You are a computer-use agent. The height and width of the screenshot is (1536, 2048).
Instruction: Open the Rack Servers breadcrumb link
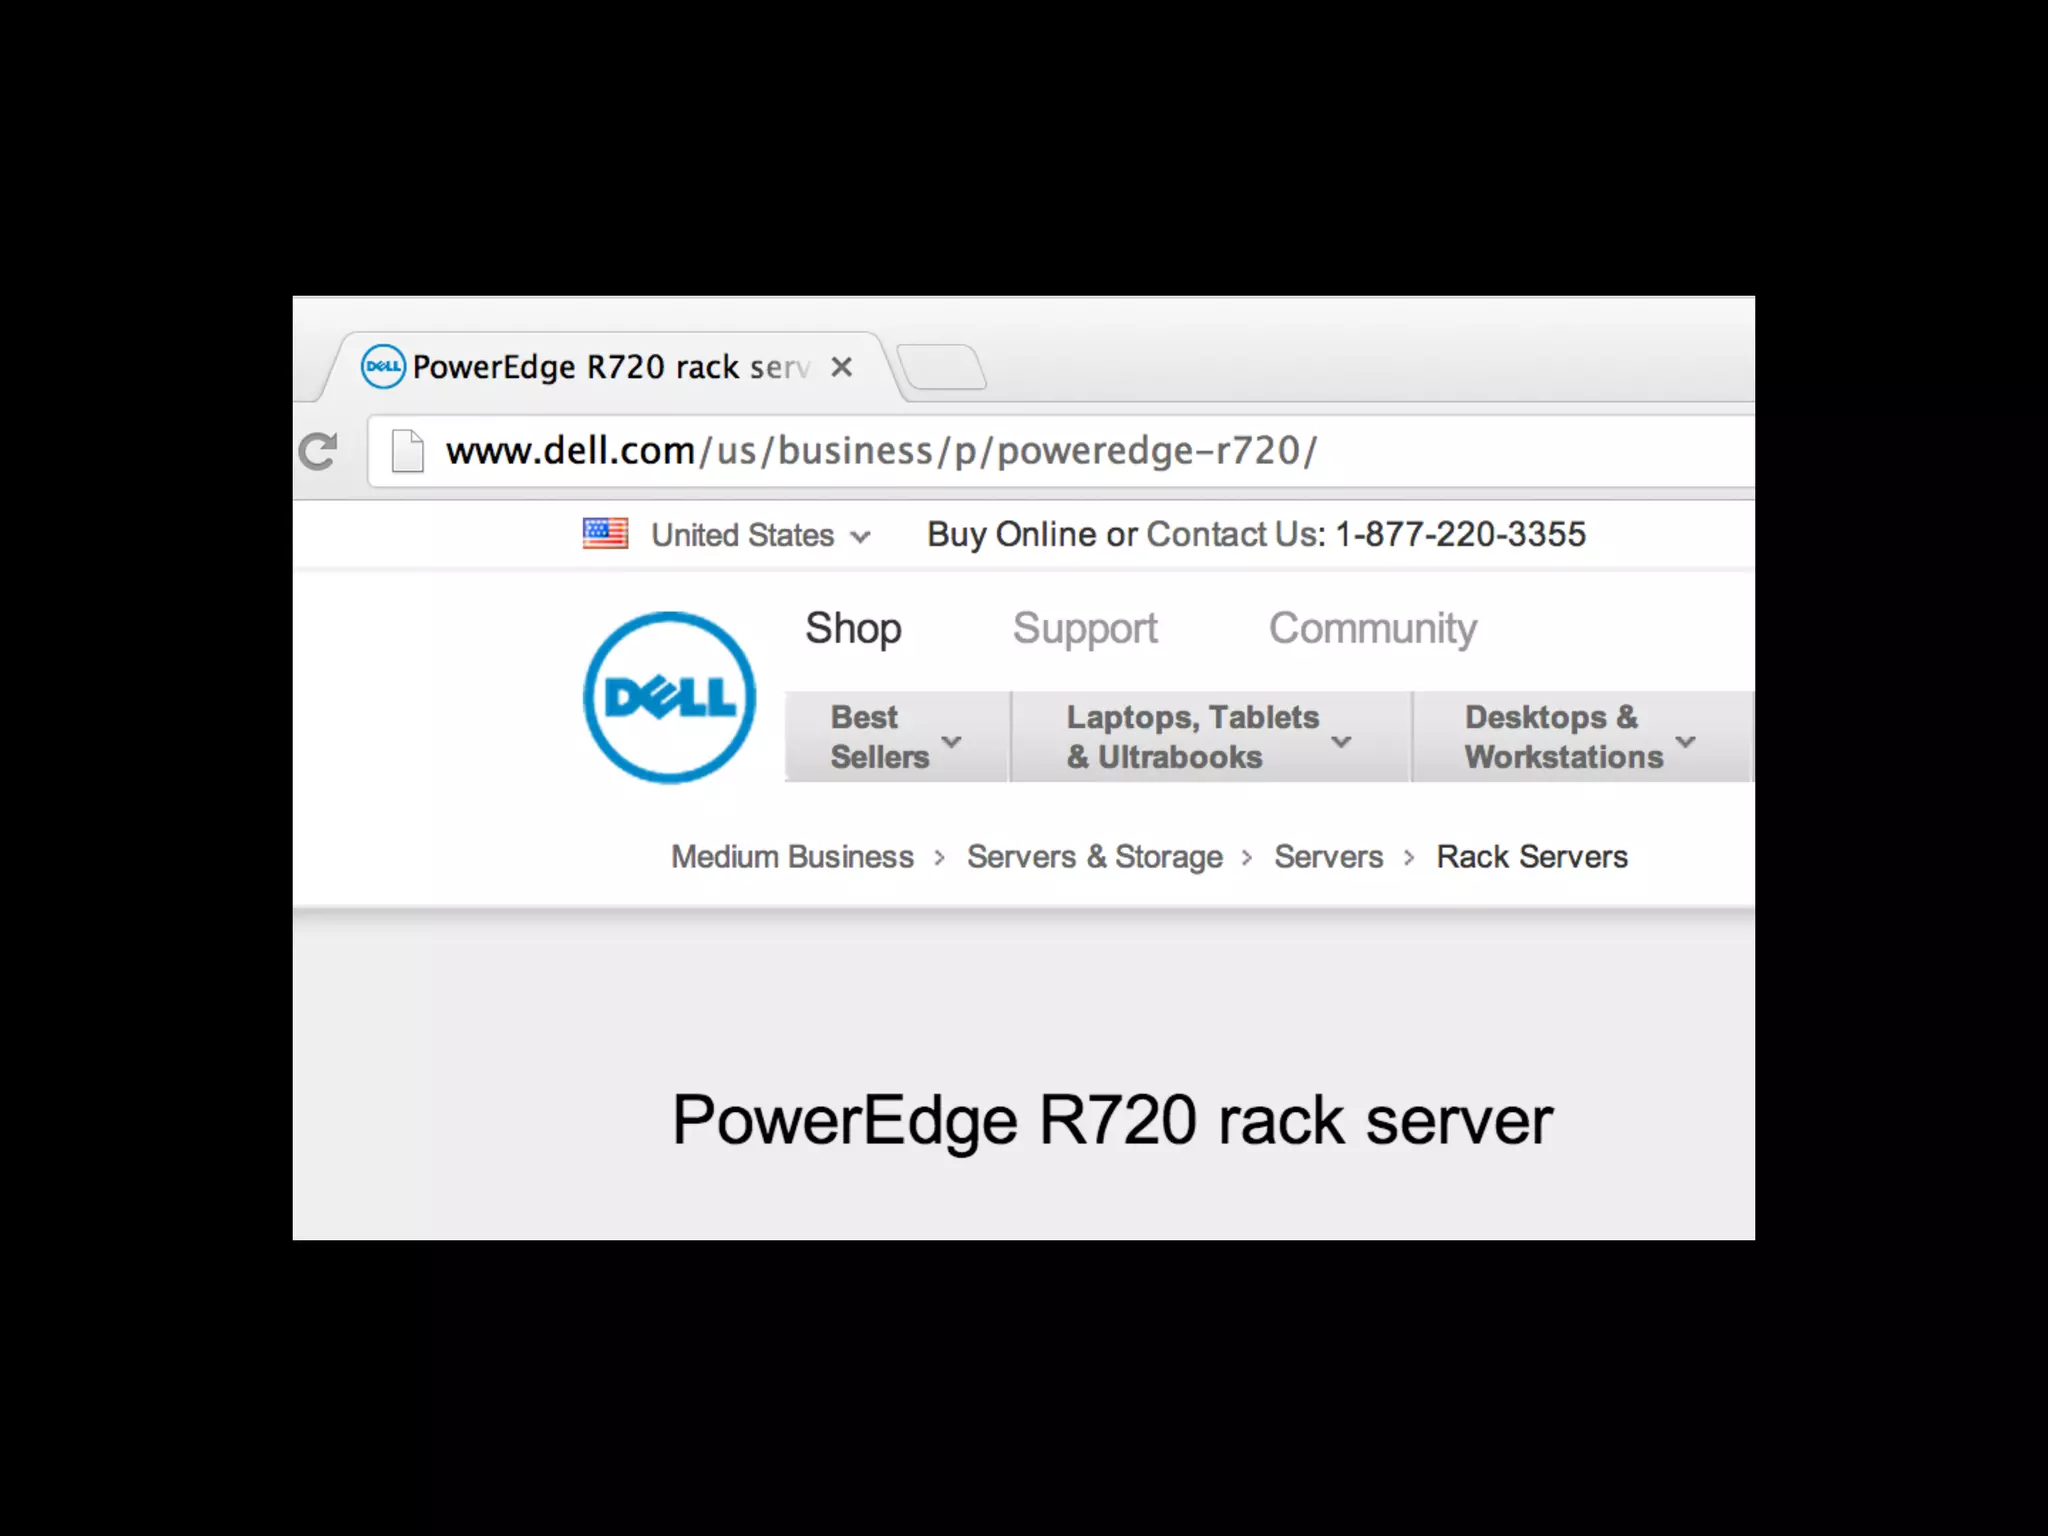click(1532, 857)
